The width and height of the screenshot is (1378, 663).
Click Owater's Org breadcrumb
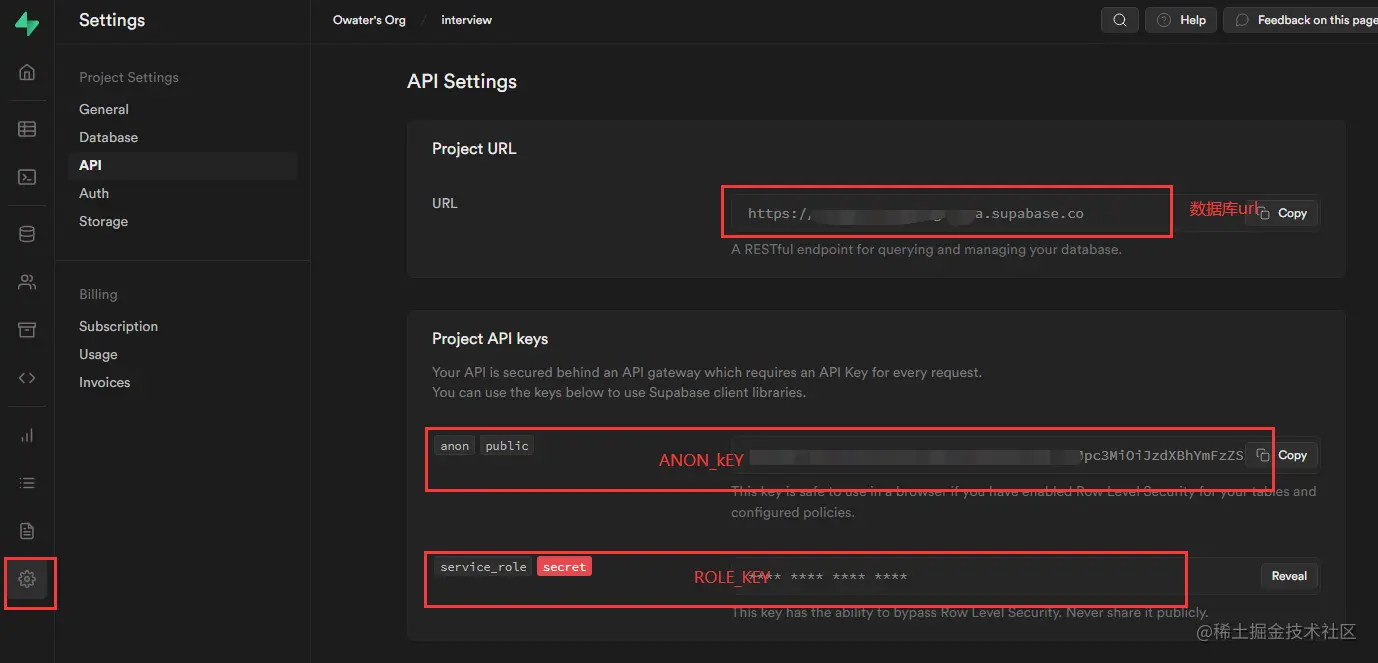369,20
